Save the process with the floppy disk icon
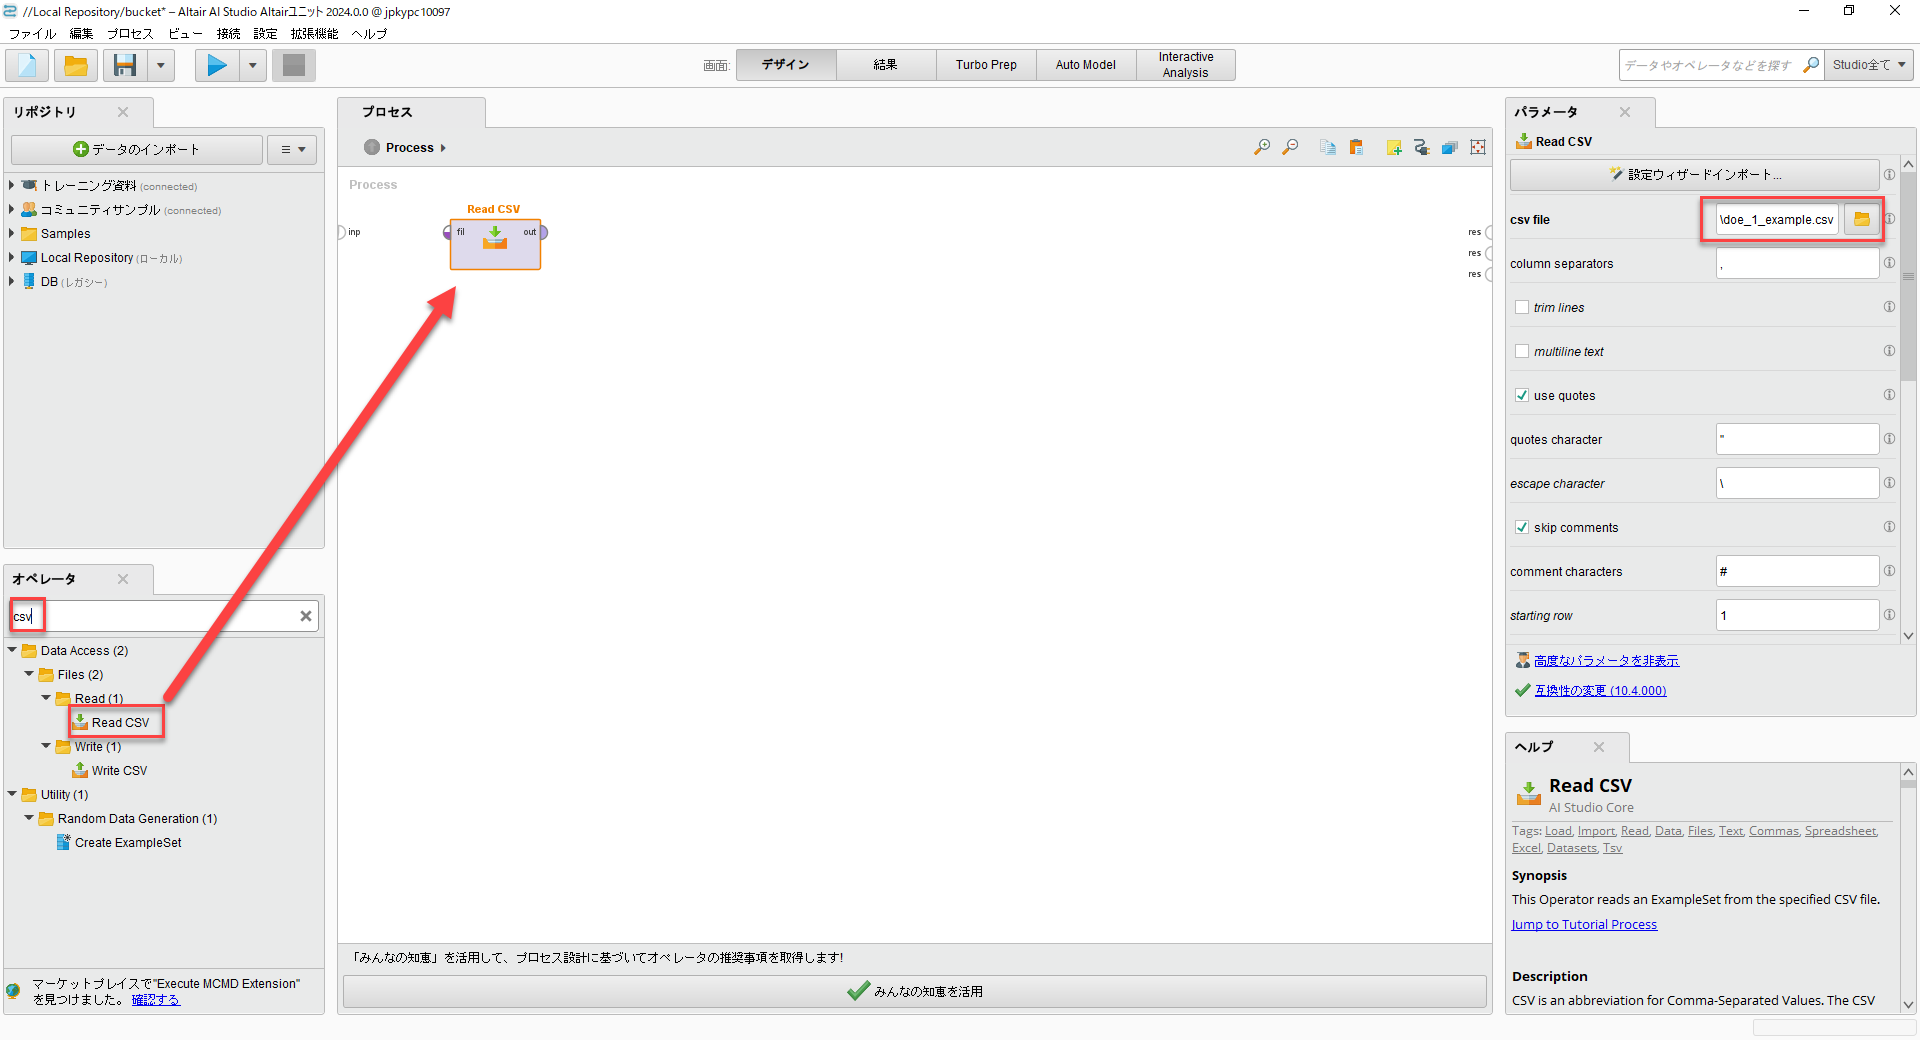Screen dimensions: 1920x1040 coord(124,65)
